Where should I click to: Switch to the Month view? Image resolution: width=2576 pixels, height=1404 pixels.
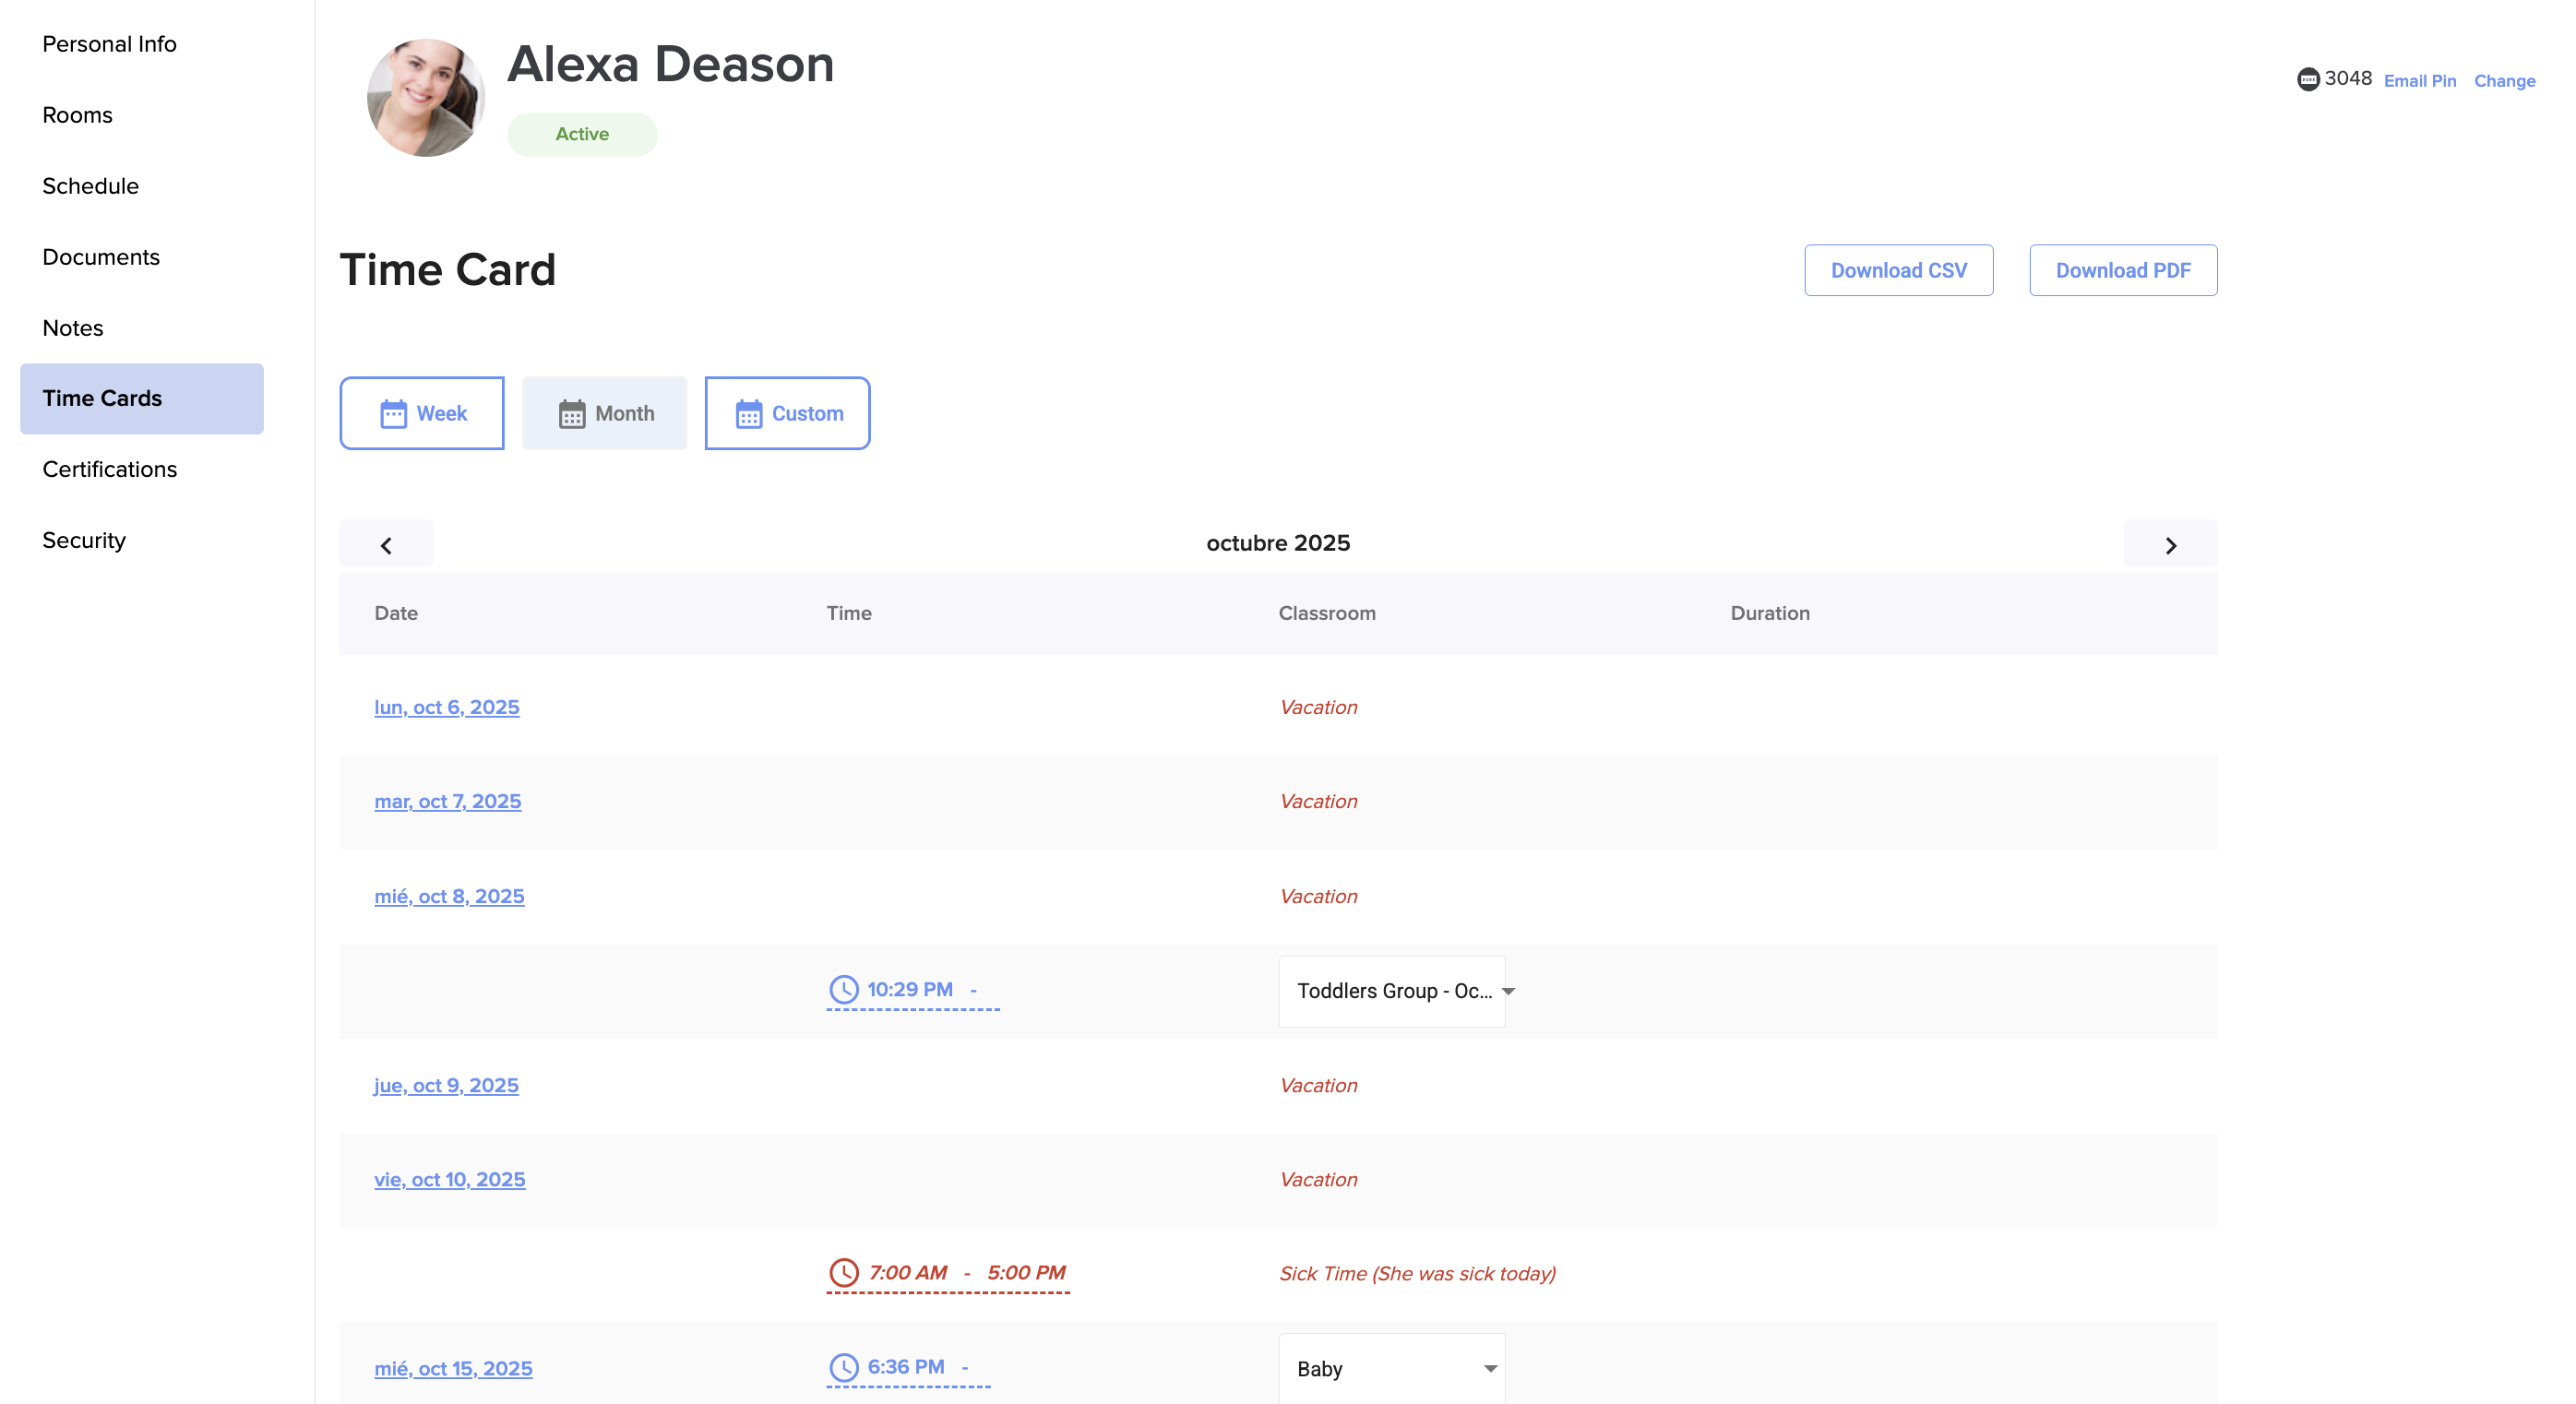(604, 413)
